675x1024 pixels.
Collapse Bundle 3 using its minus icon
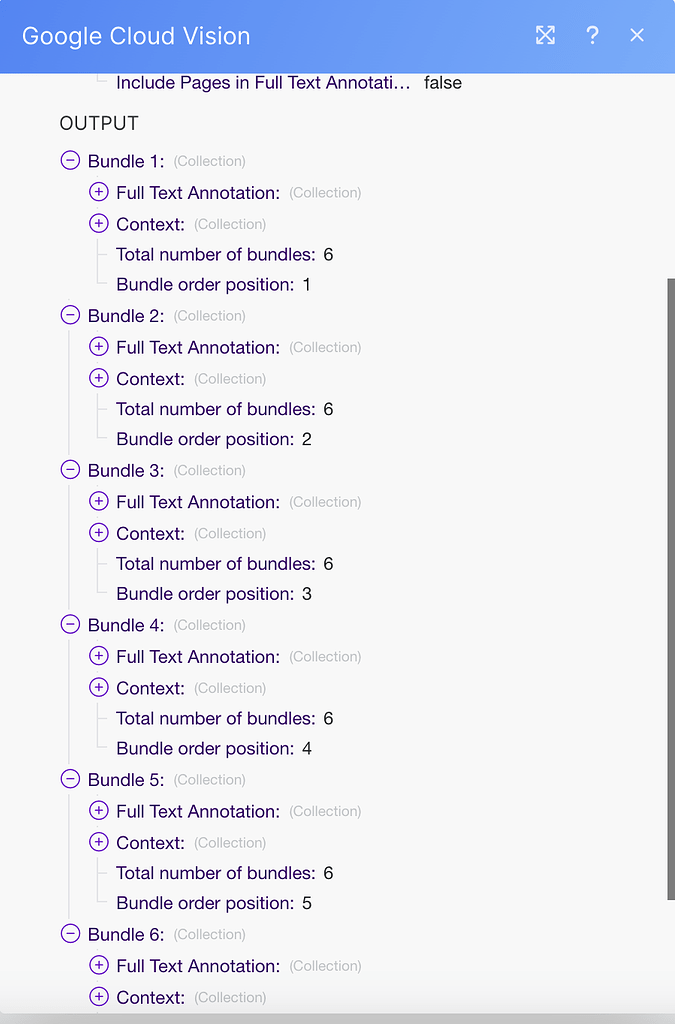69,469
